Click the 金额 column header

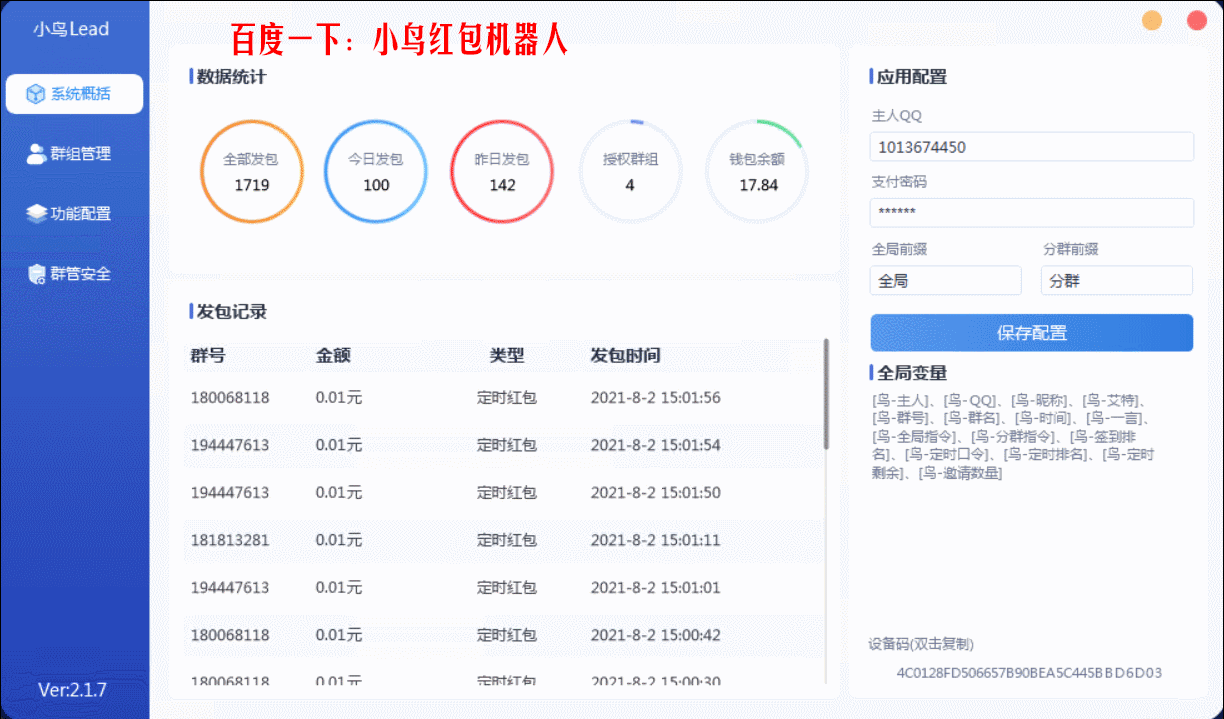333,355
